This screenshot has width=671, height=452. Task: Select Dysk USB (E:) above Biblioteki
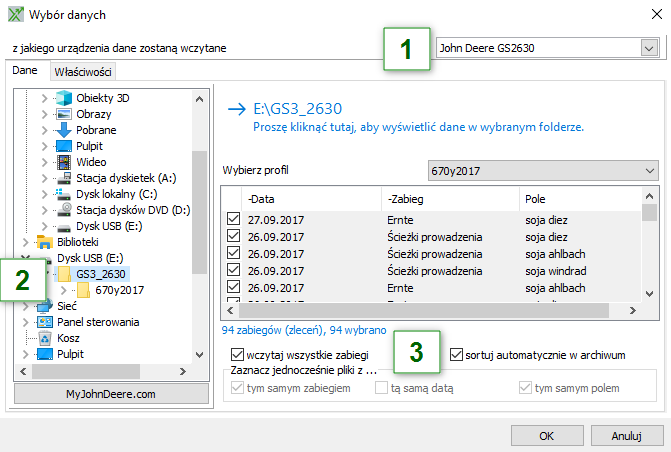click(x=109, y=226)
